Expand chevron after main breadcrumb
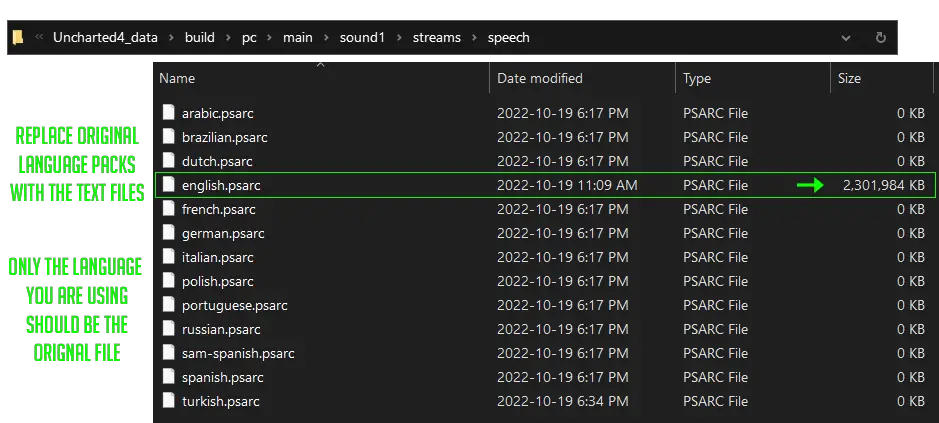 (x=326, y=37)
